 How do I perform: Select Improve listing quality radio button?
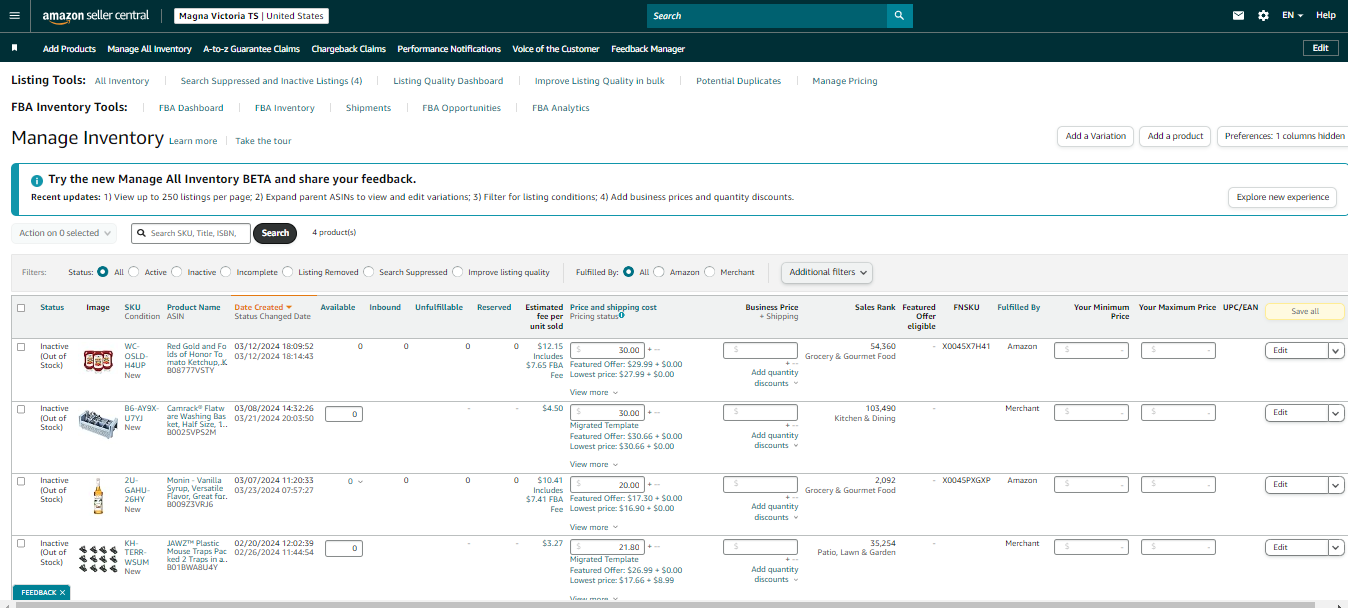458,272
